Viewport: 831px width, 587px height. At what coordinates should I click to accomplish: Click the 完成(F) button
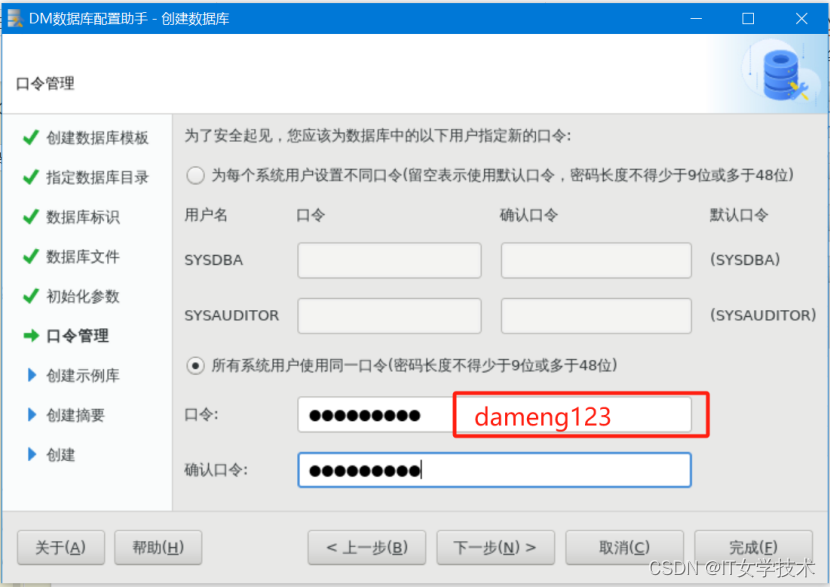(753, 547)
